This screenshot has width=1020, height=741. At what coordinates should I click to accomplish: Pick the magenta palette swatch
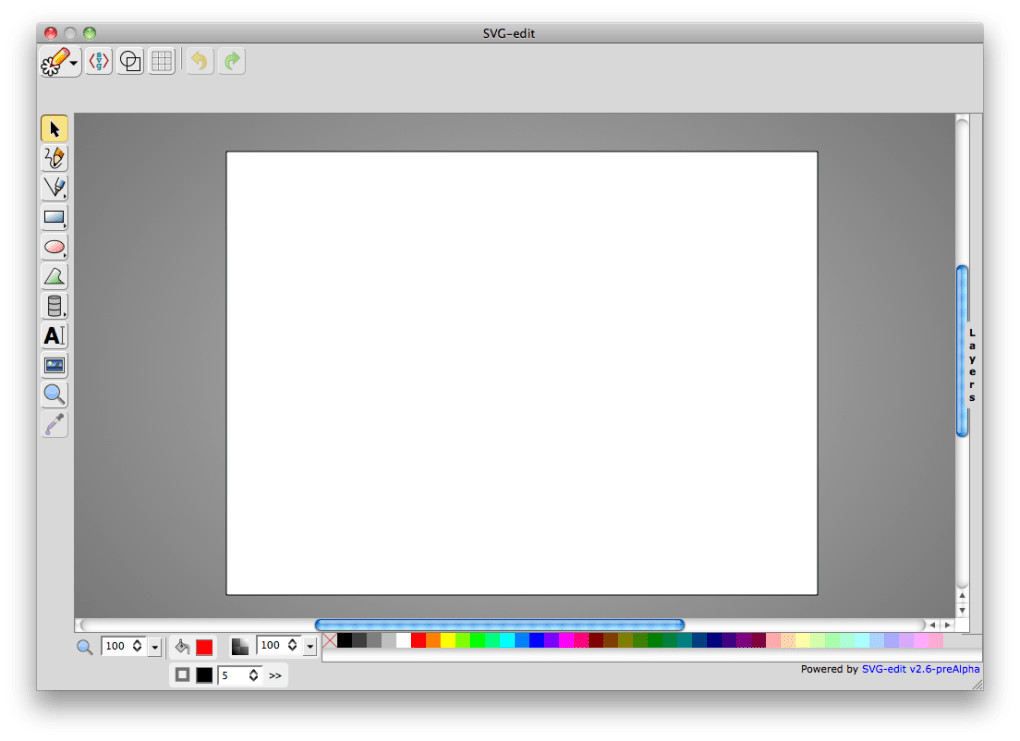(x=567, y=641)
